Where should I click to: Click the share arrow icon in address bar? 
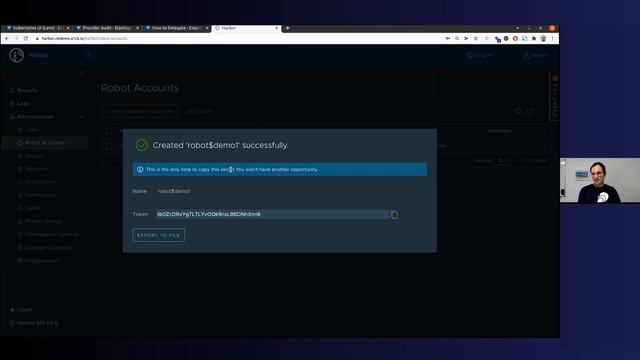(466, 38)
